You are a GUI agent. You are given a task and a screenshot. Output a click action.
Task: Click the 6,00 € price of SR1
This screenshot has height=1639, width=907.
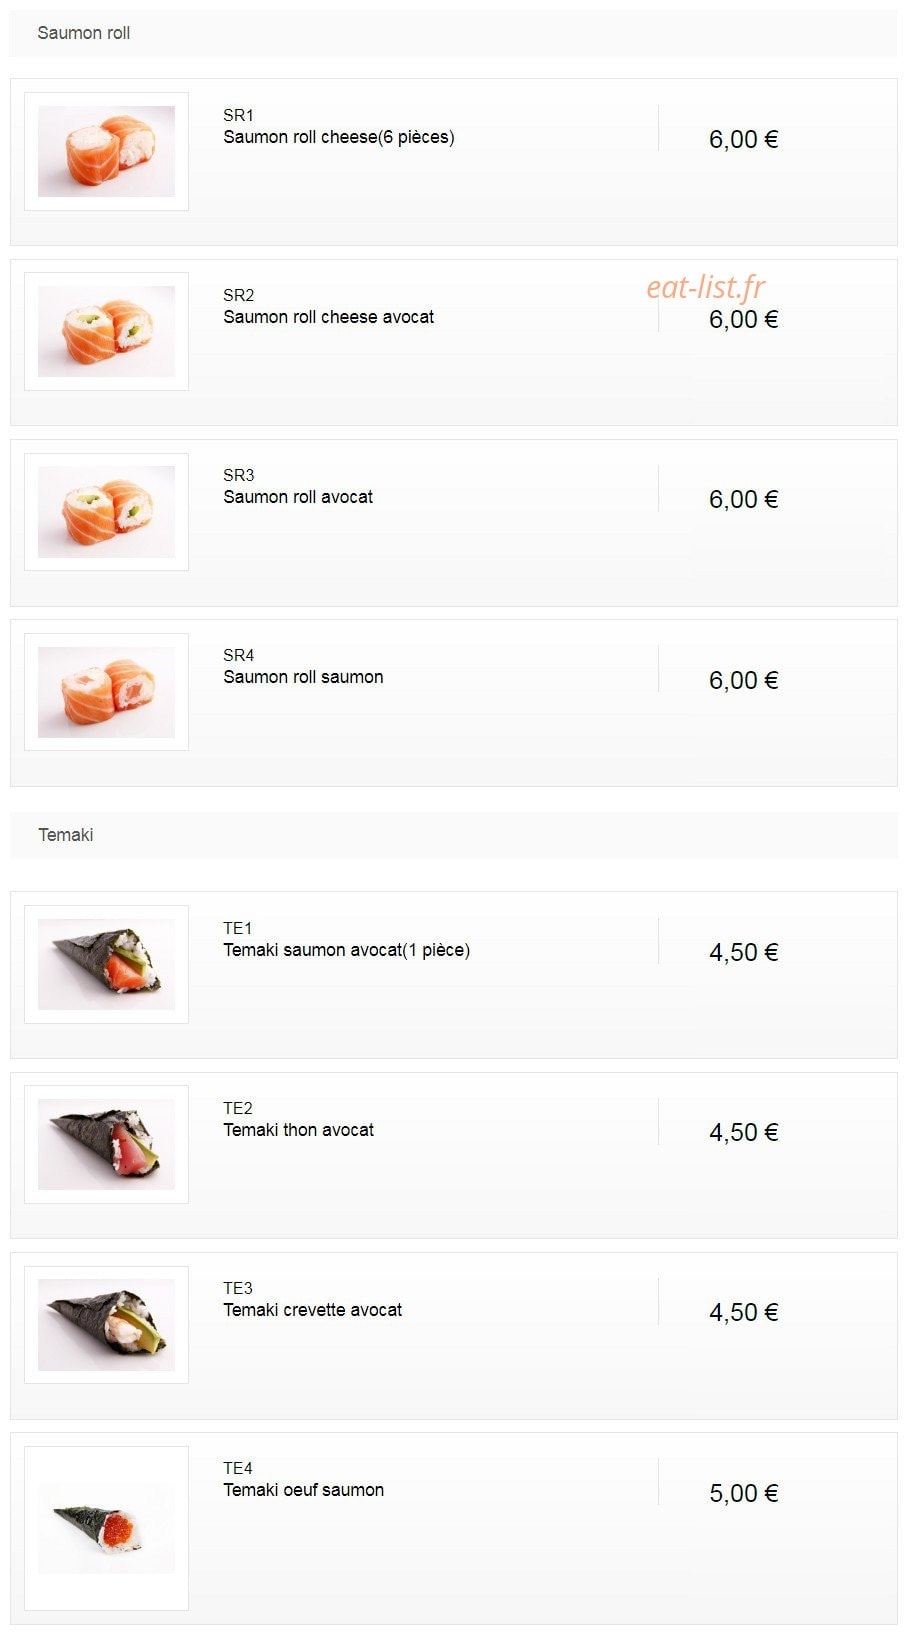coord(744,139)
